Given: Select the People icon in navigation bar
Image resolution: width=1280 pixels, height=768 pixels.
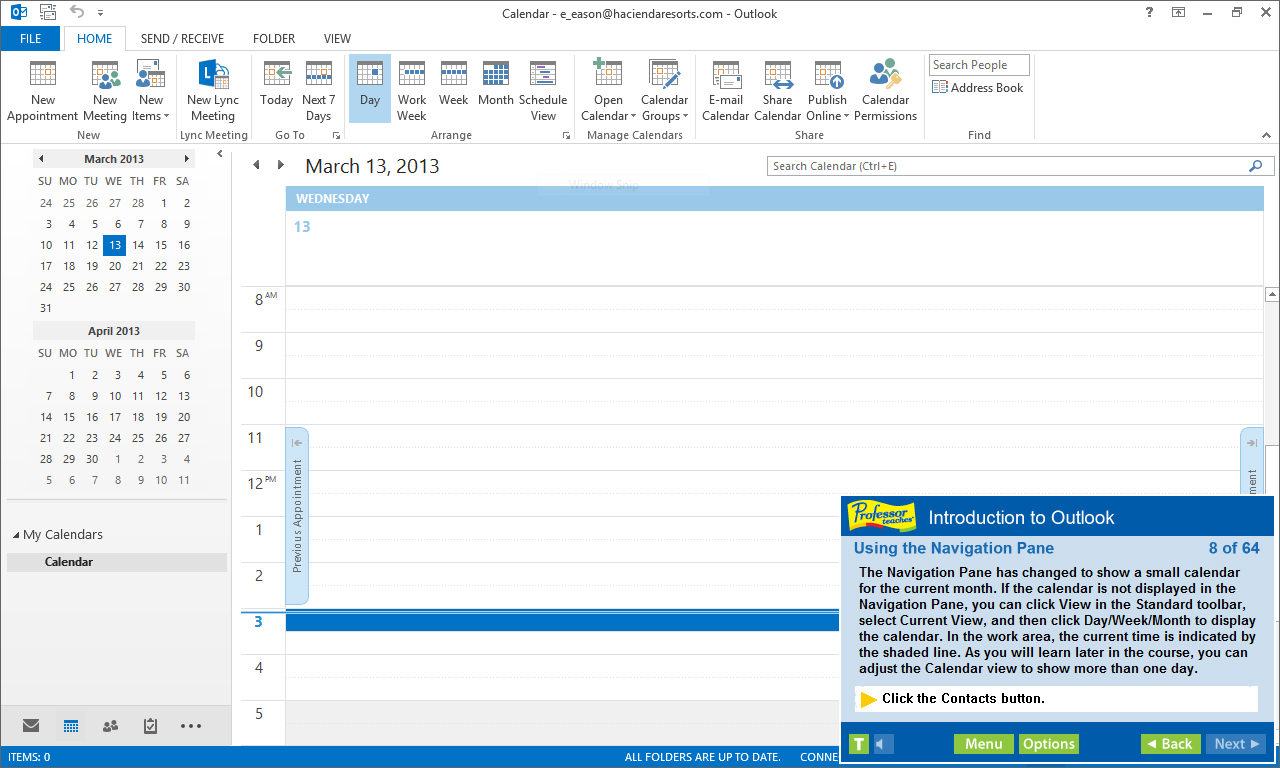Looking at the screenshot, I should click(x=110, y=726).
